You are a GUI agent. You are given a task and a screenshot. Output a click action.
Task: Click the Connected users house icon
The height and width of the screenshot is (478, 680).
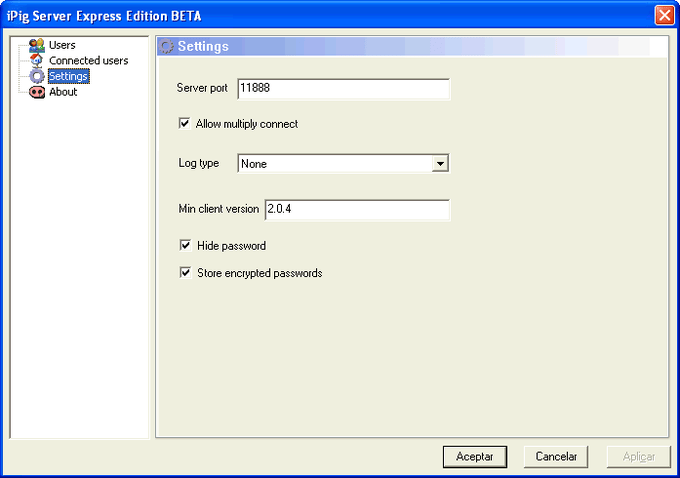point(37,60)
